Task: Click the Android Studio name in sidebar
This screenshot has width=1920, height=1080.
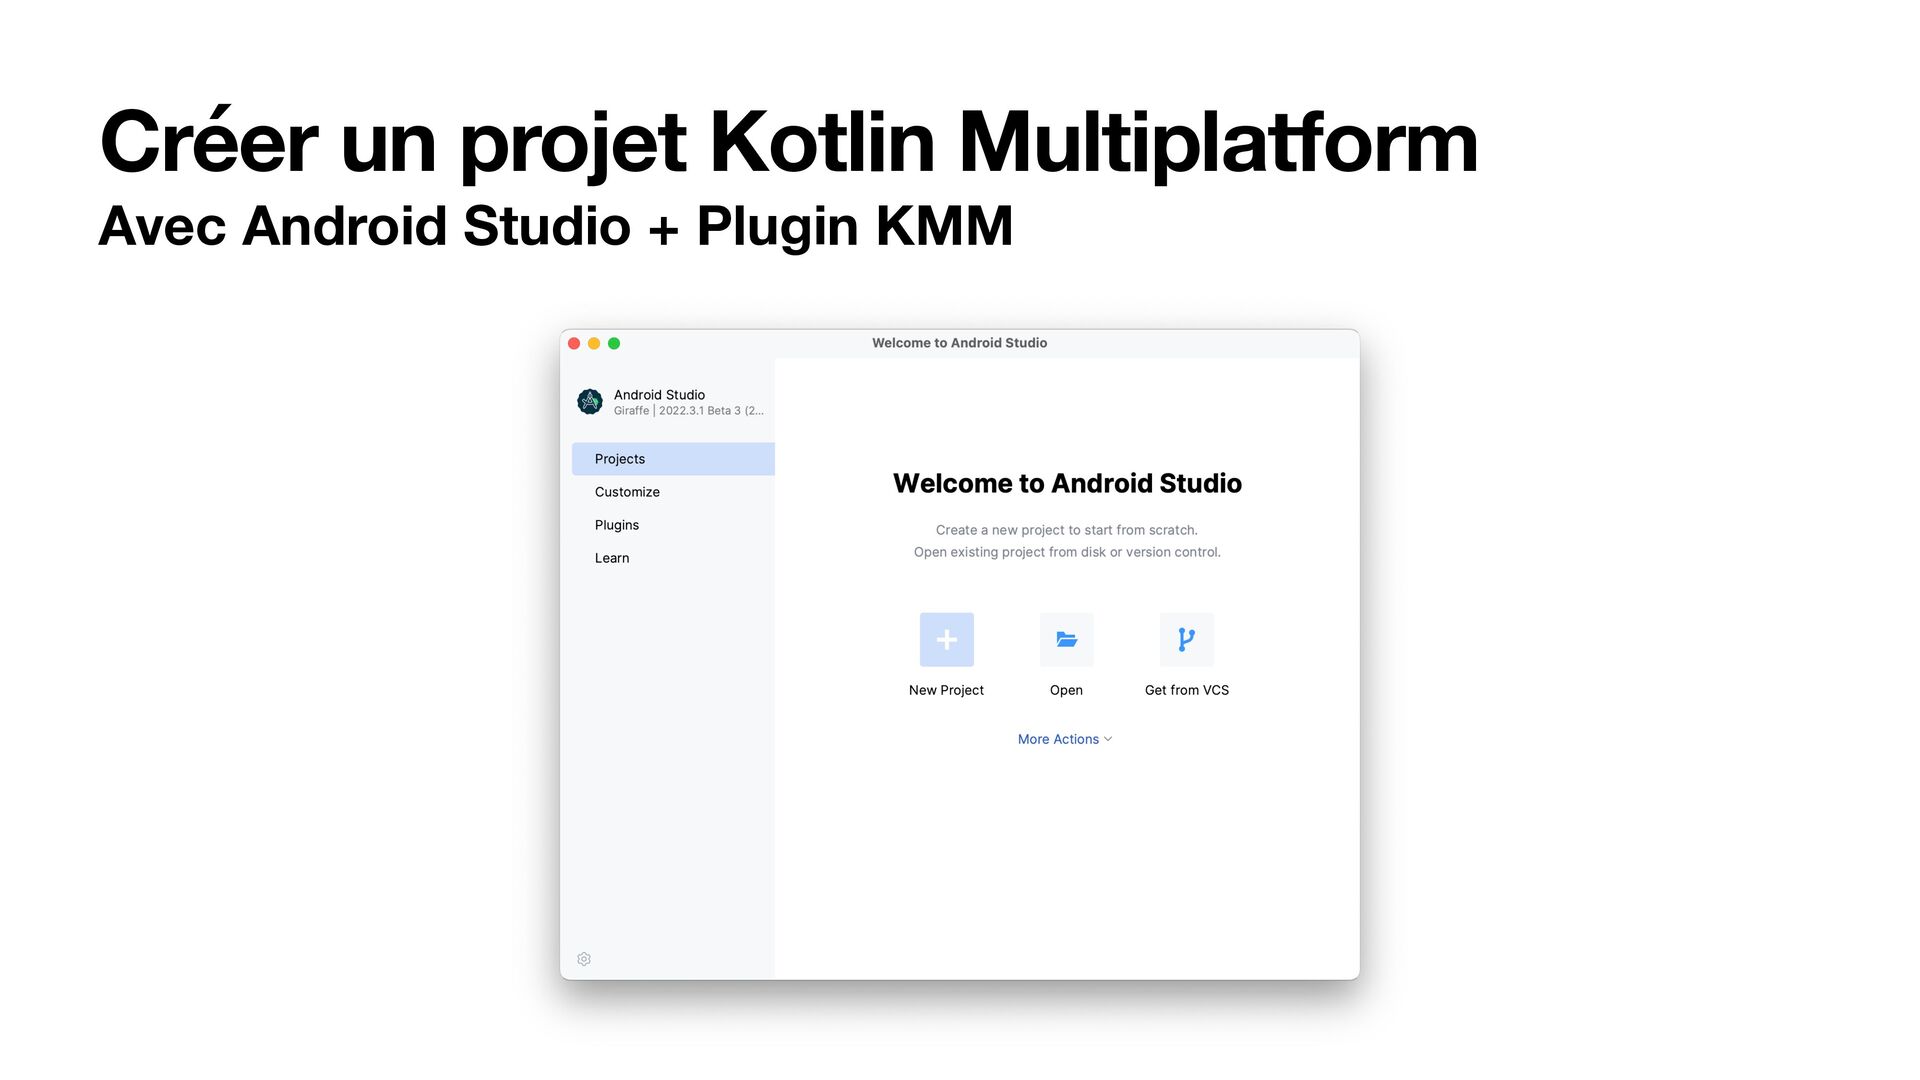Action: (659, 395)
